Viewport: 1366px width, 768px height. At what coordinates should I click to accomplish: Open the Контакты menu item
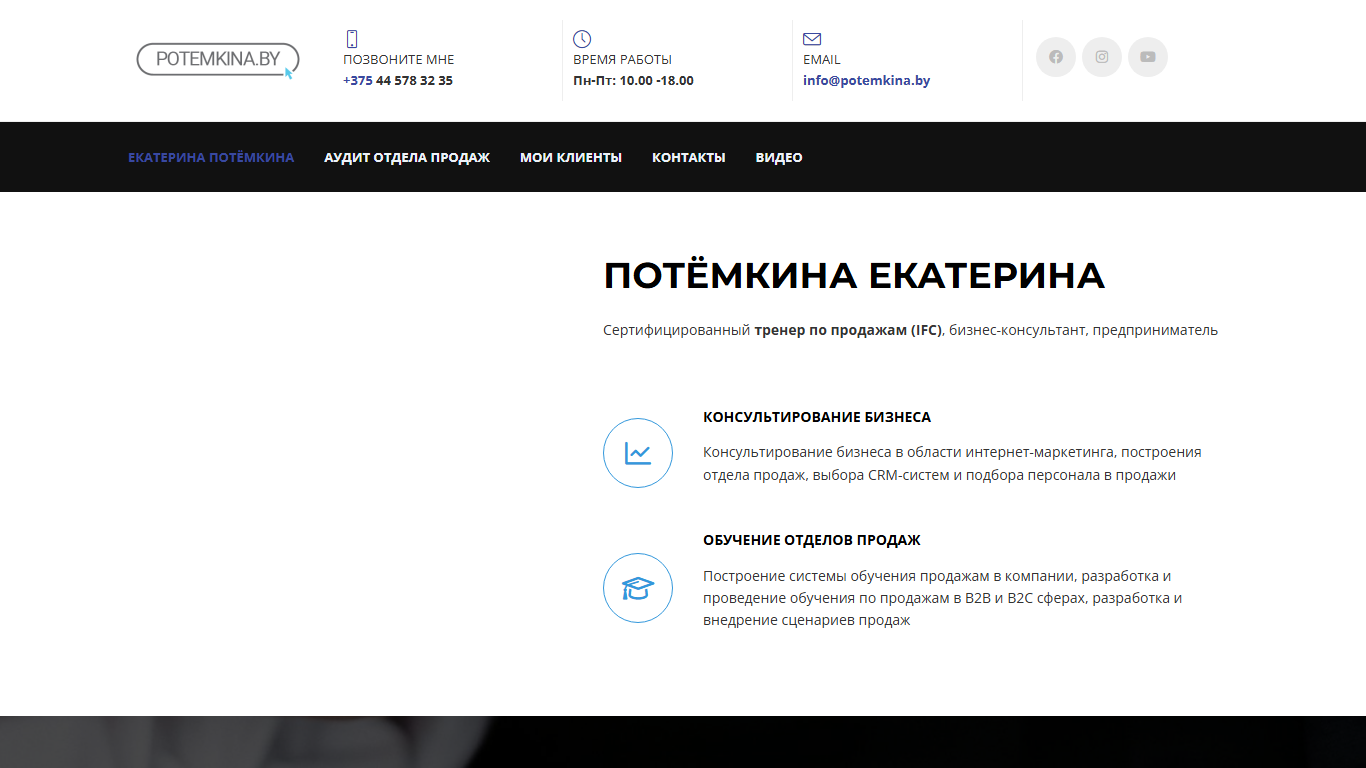689,157
